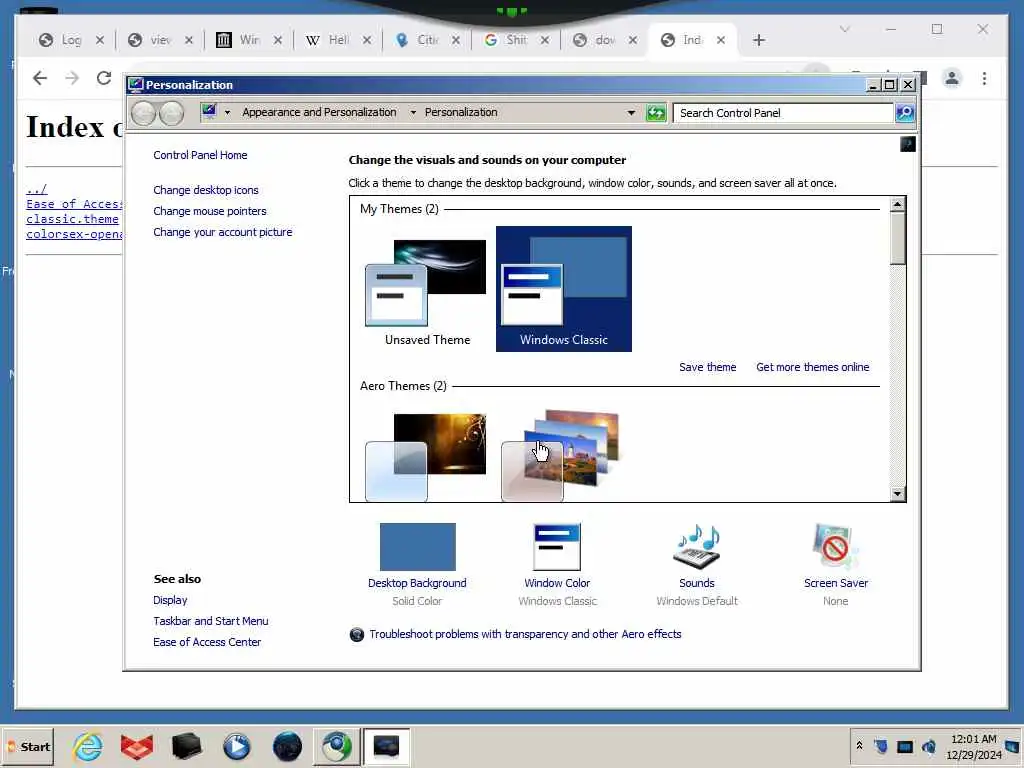Switch to the Win archive browser tab
Image resolution: width=1024 pixels, height=768 pixels.
pyautogui.click(x=249, y=40)
